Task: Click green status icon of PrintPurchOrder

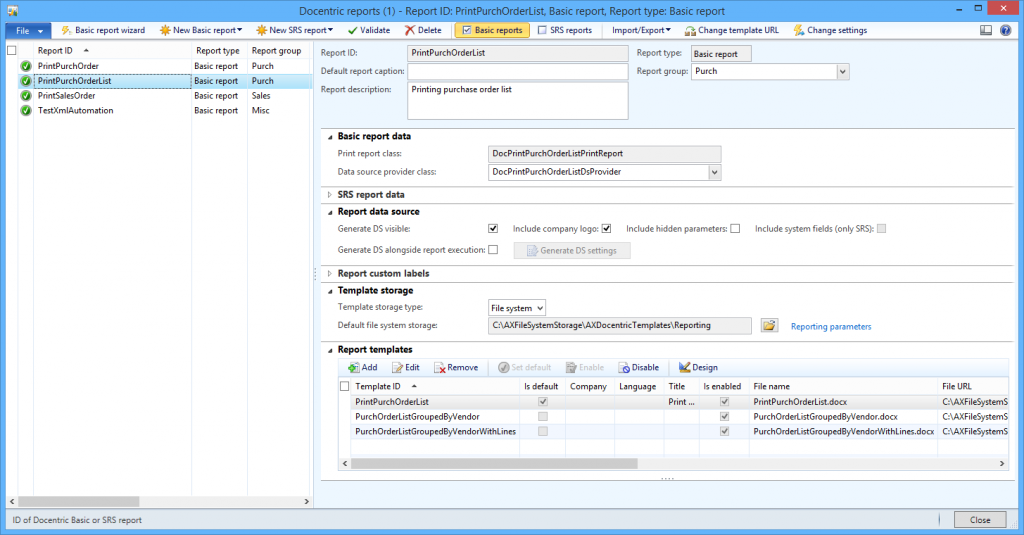Action: [x=25, y=66]
